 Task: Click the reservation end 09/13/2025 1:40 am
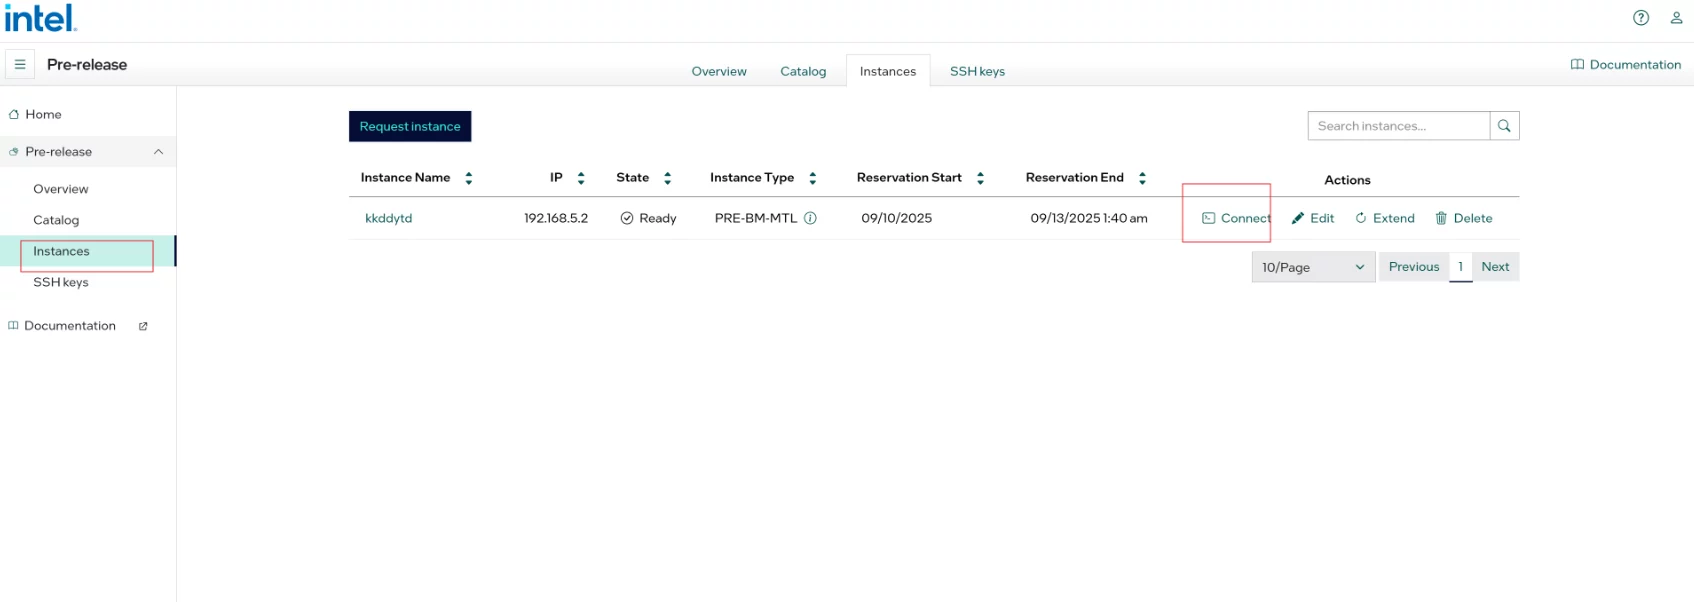pyautogui.click(x=1089, y=218)
